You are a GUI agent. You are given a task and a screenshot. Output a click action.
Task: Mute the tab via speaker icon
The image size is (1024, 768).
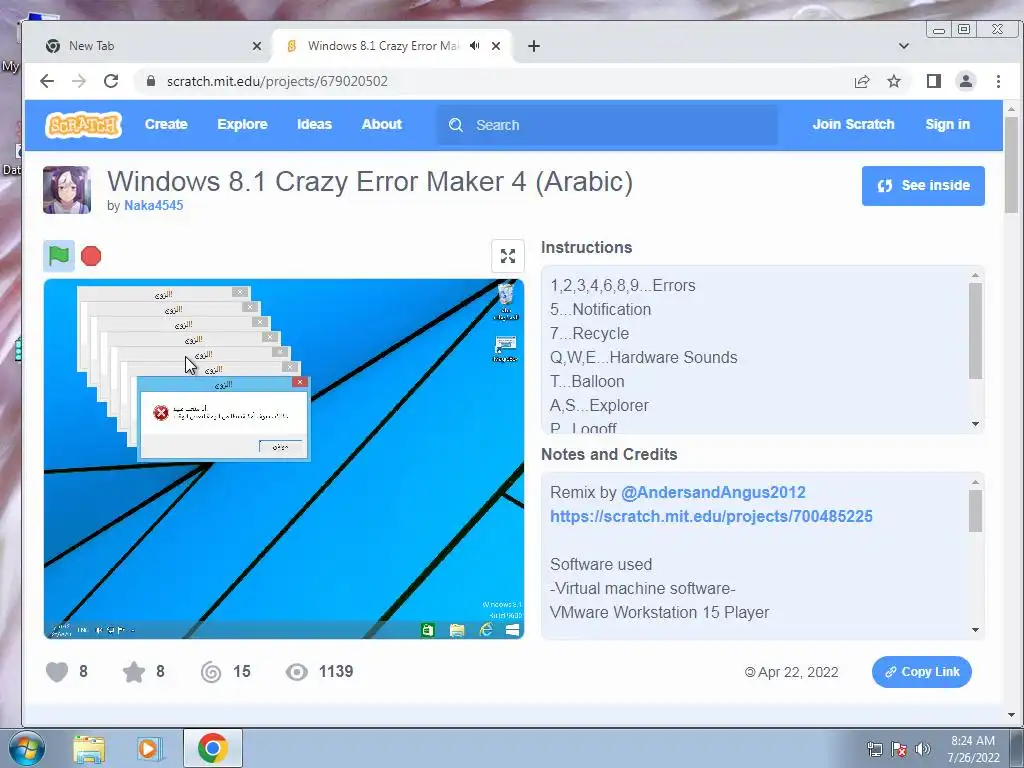click(x=475, y=46)
